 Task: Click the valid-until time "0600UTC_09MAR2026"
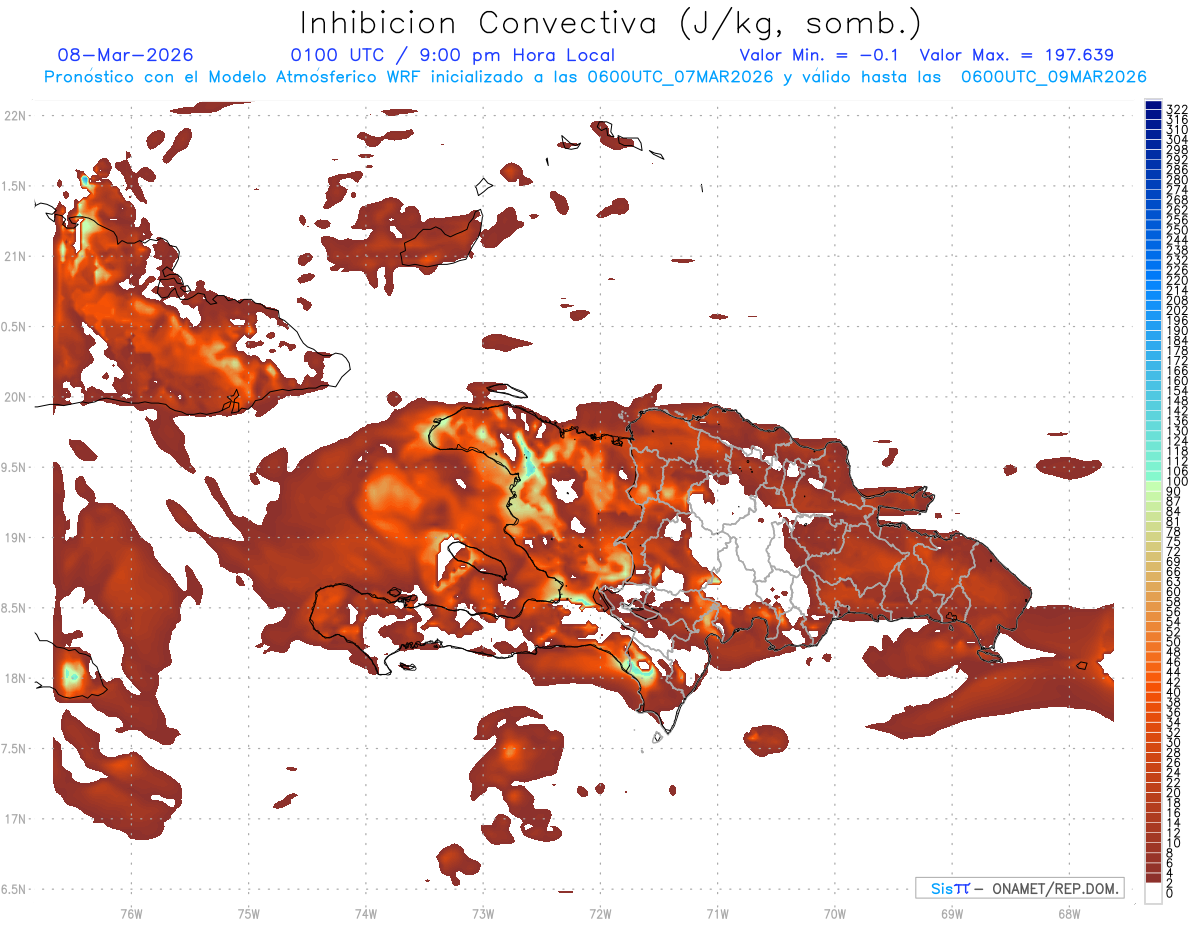1054,77
